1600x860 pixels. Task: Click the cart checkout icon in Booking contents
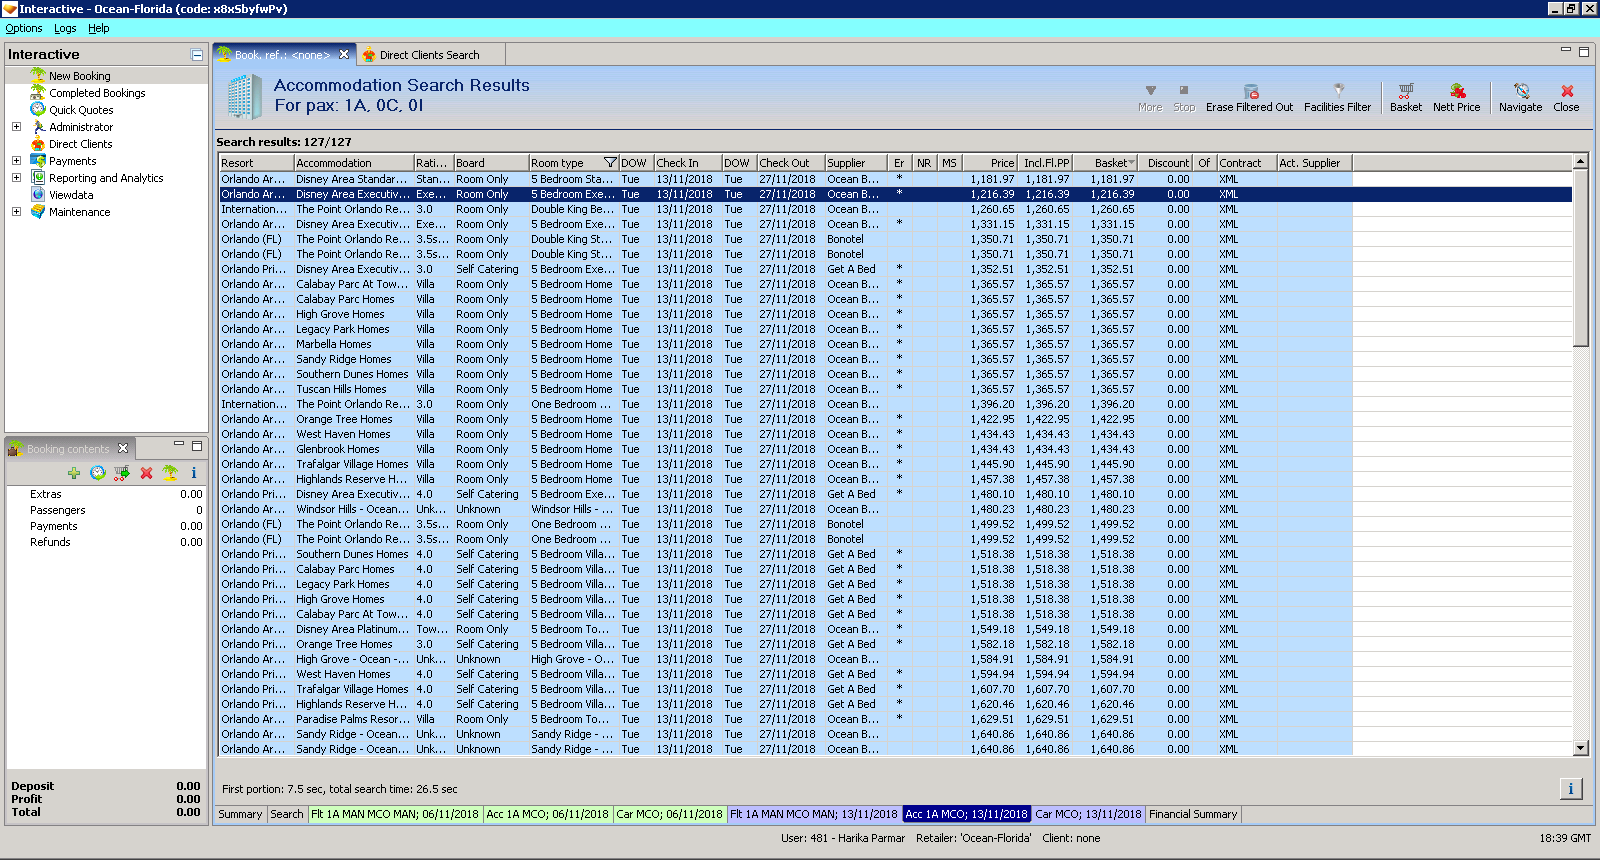pyautogui.click(x=122, y=473)
